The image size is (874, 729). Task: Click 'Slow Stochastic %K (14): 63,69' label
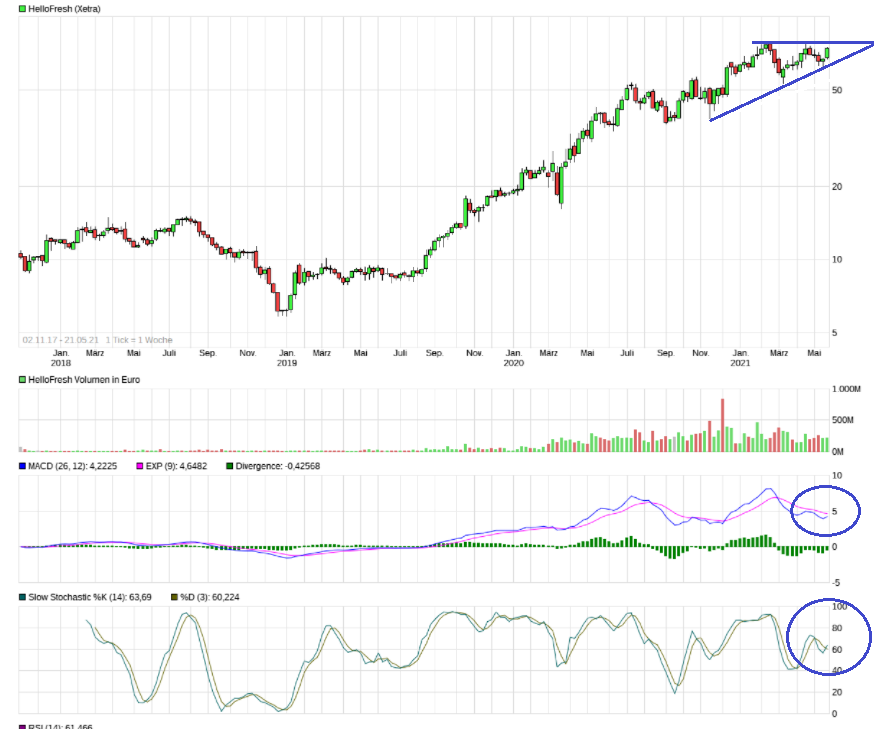[90, 597]
